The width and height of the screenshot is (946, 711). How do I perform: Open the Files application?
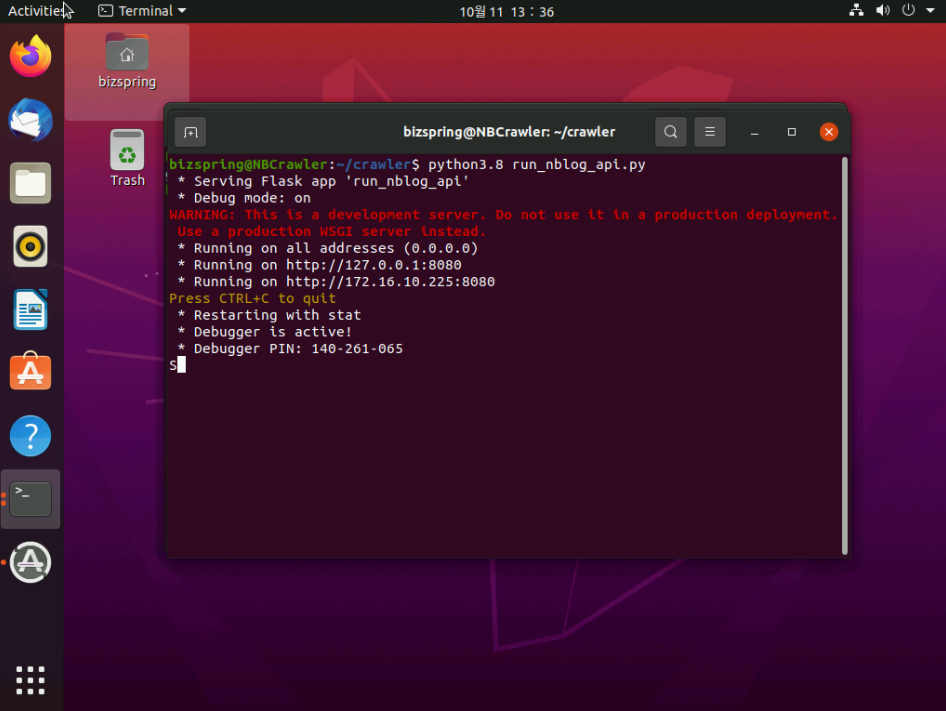[x=30, y=183]
